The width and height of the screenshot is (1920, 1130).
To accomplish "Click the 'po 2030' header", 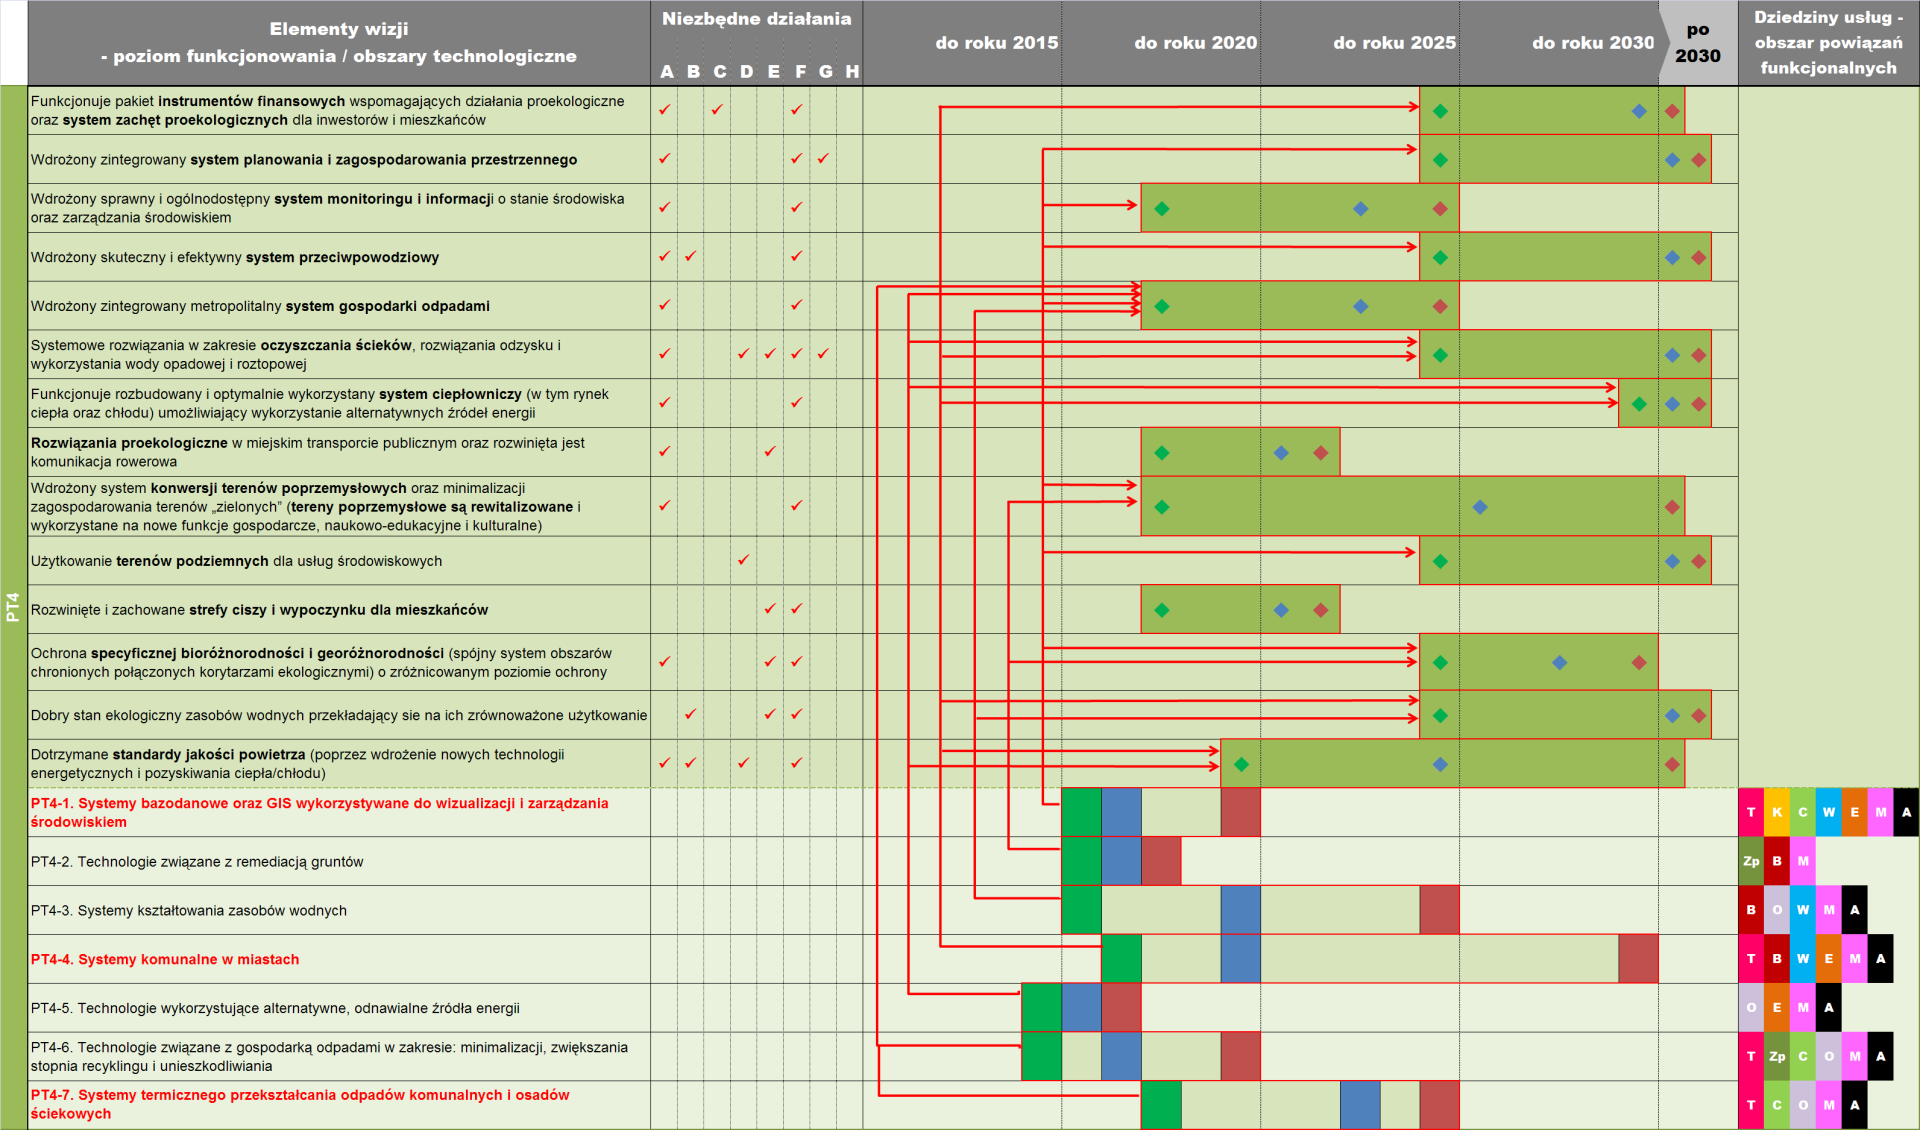I will tap(1698, 43).
